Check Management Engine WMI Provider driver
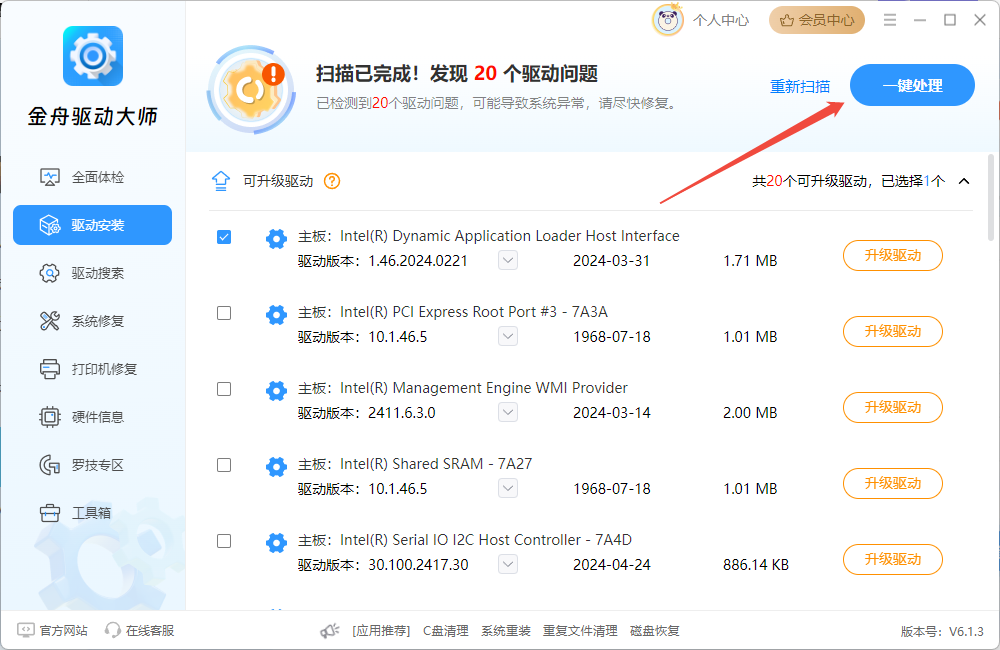 [224, 389]
